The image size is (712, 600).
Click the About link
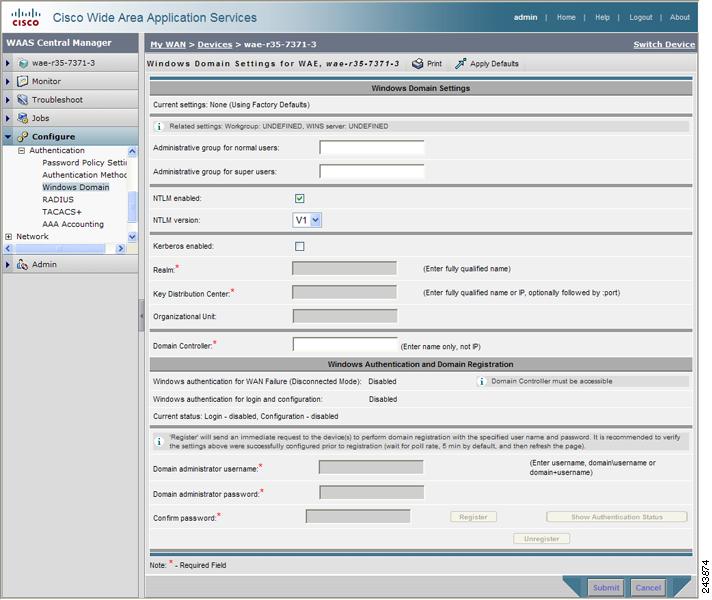(x=679, y=17)
